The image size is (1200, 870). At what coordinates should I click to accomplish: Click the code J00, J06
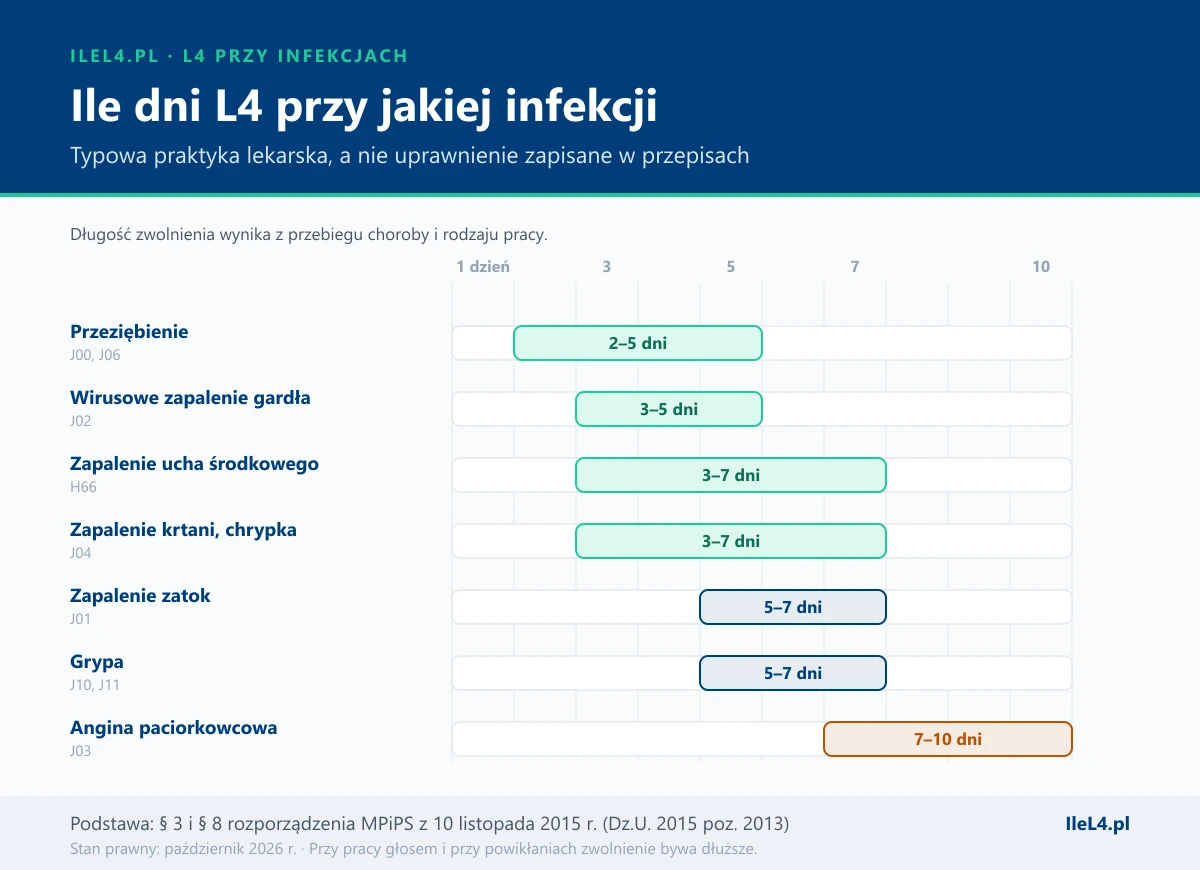tap(95, 355)
